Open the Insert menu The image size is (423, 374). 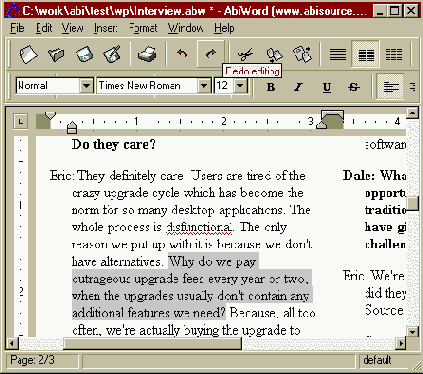tap(106, 28)
